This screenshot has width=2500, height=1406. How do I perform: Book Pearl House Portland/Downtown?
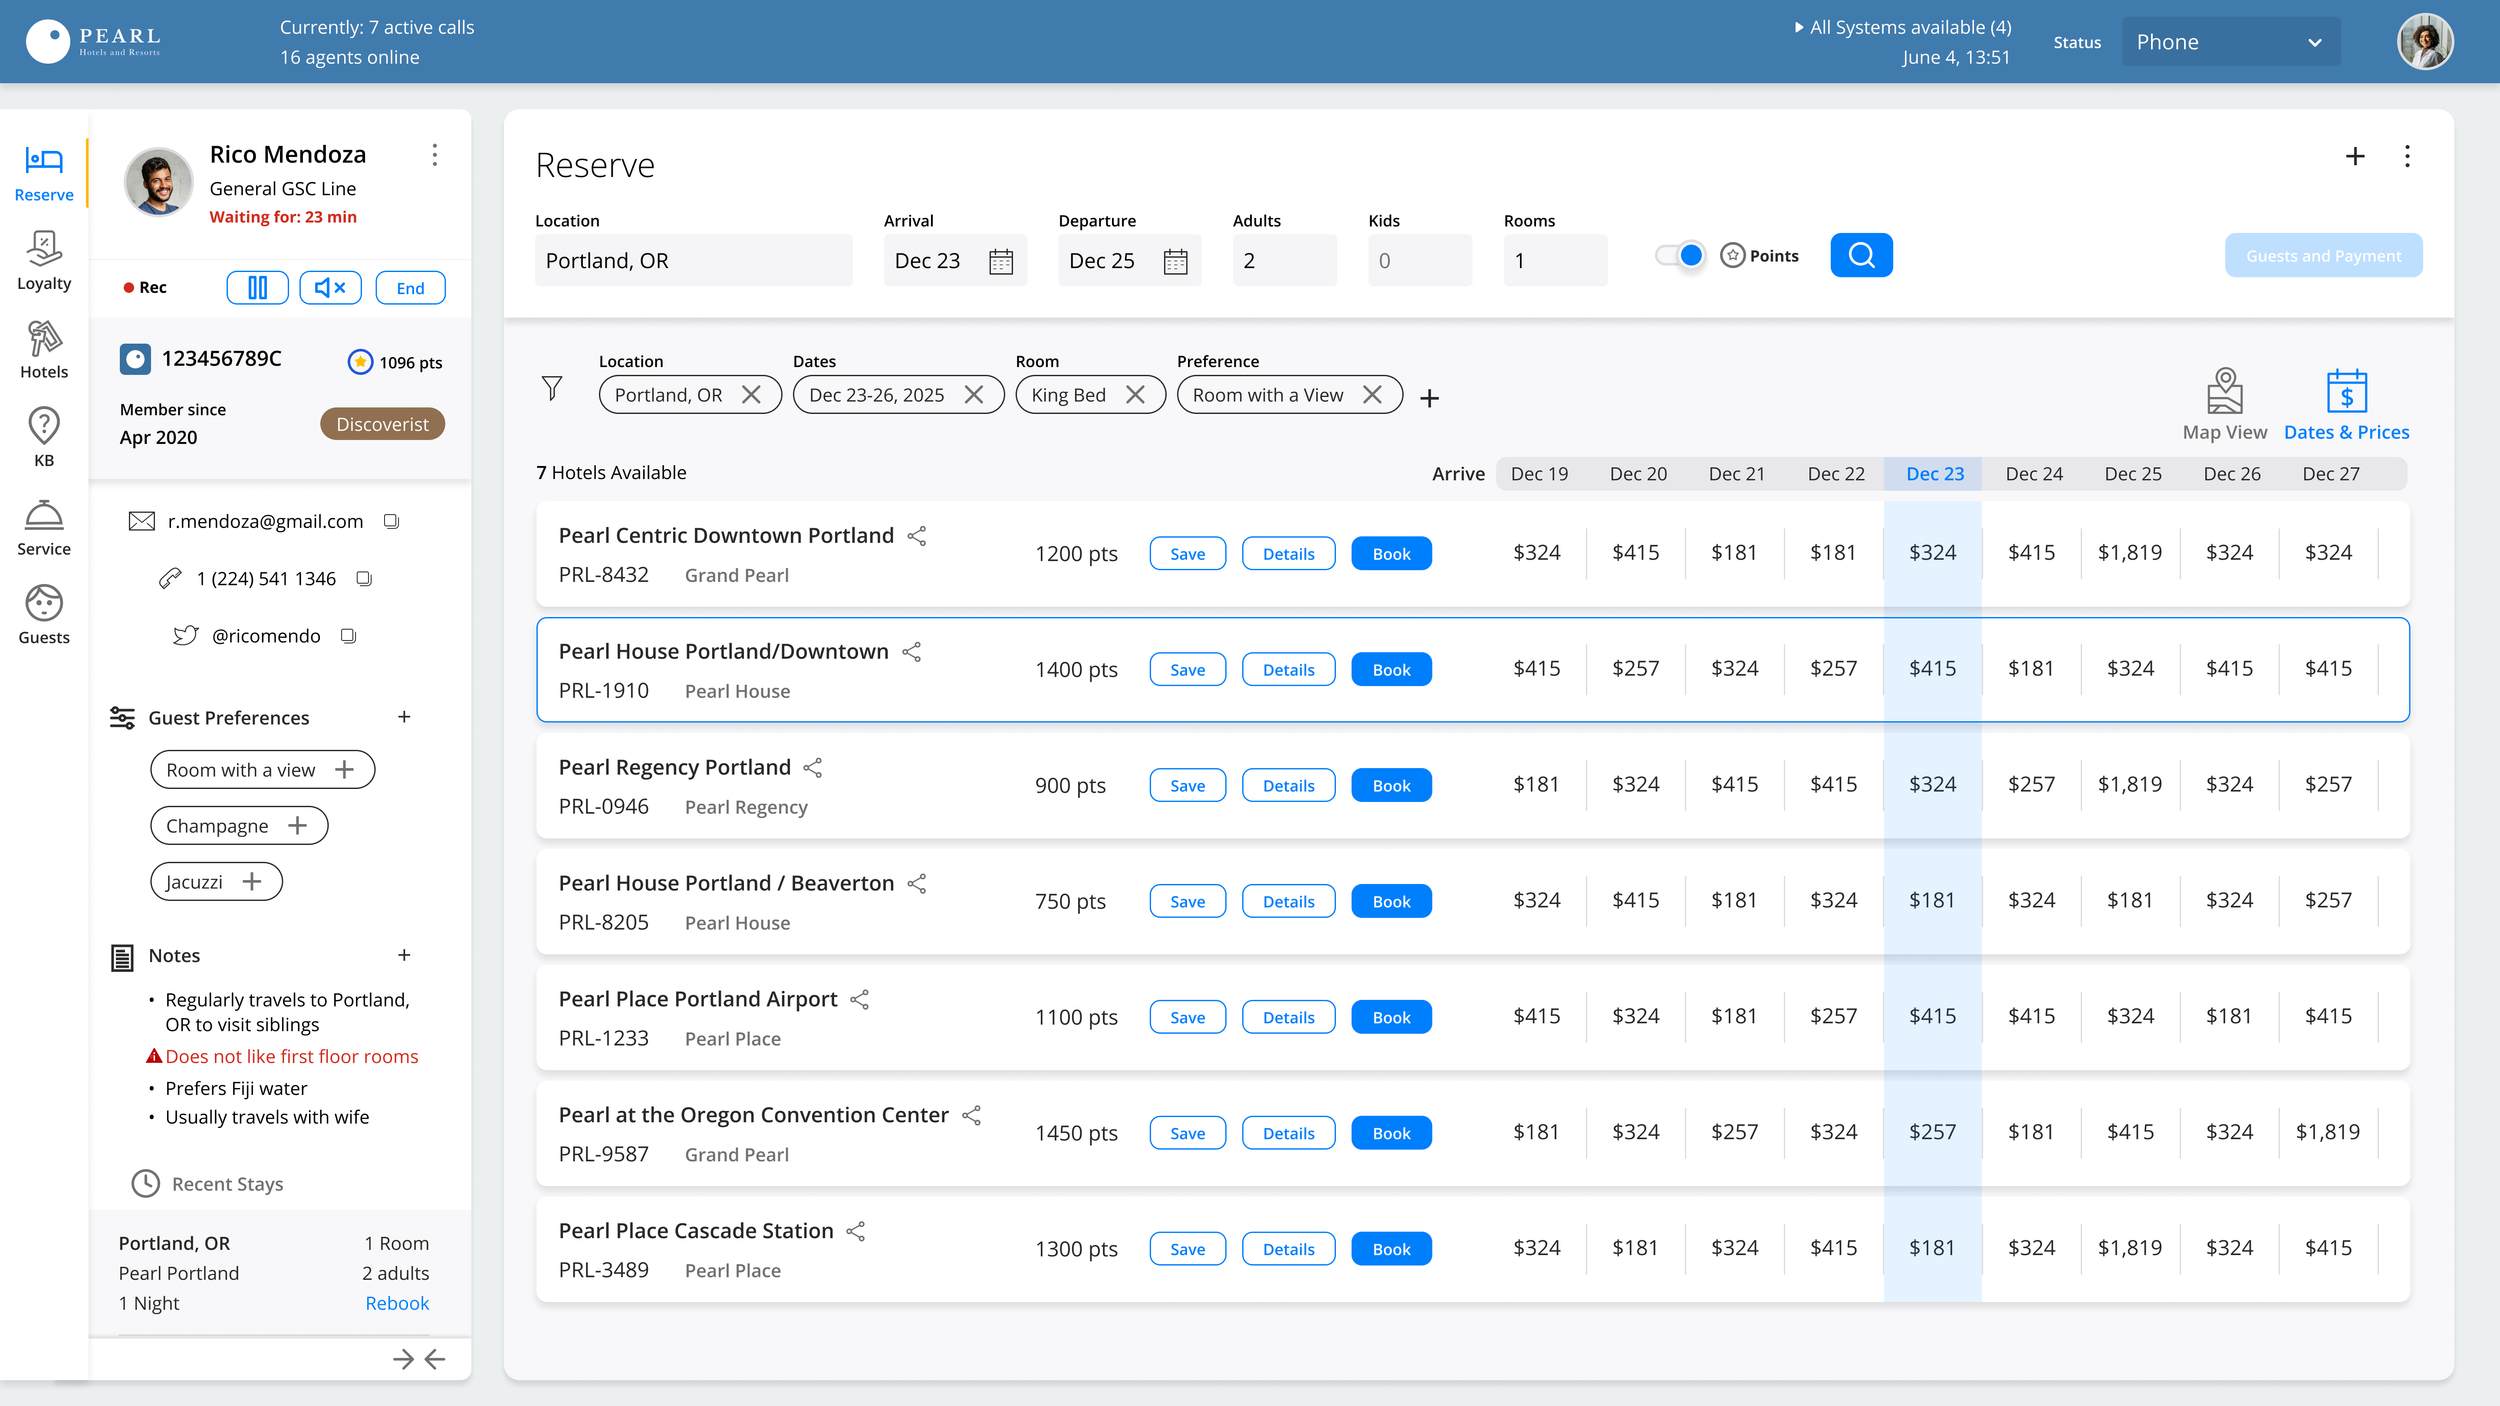tap(1390, 670)
